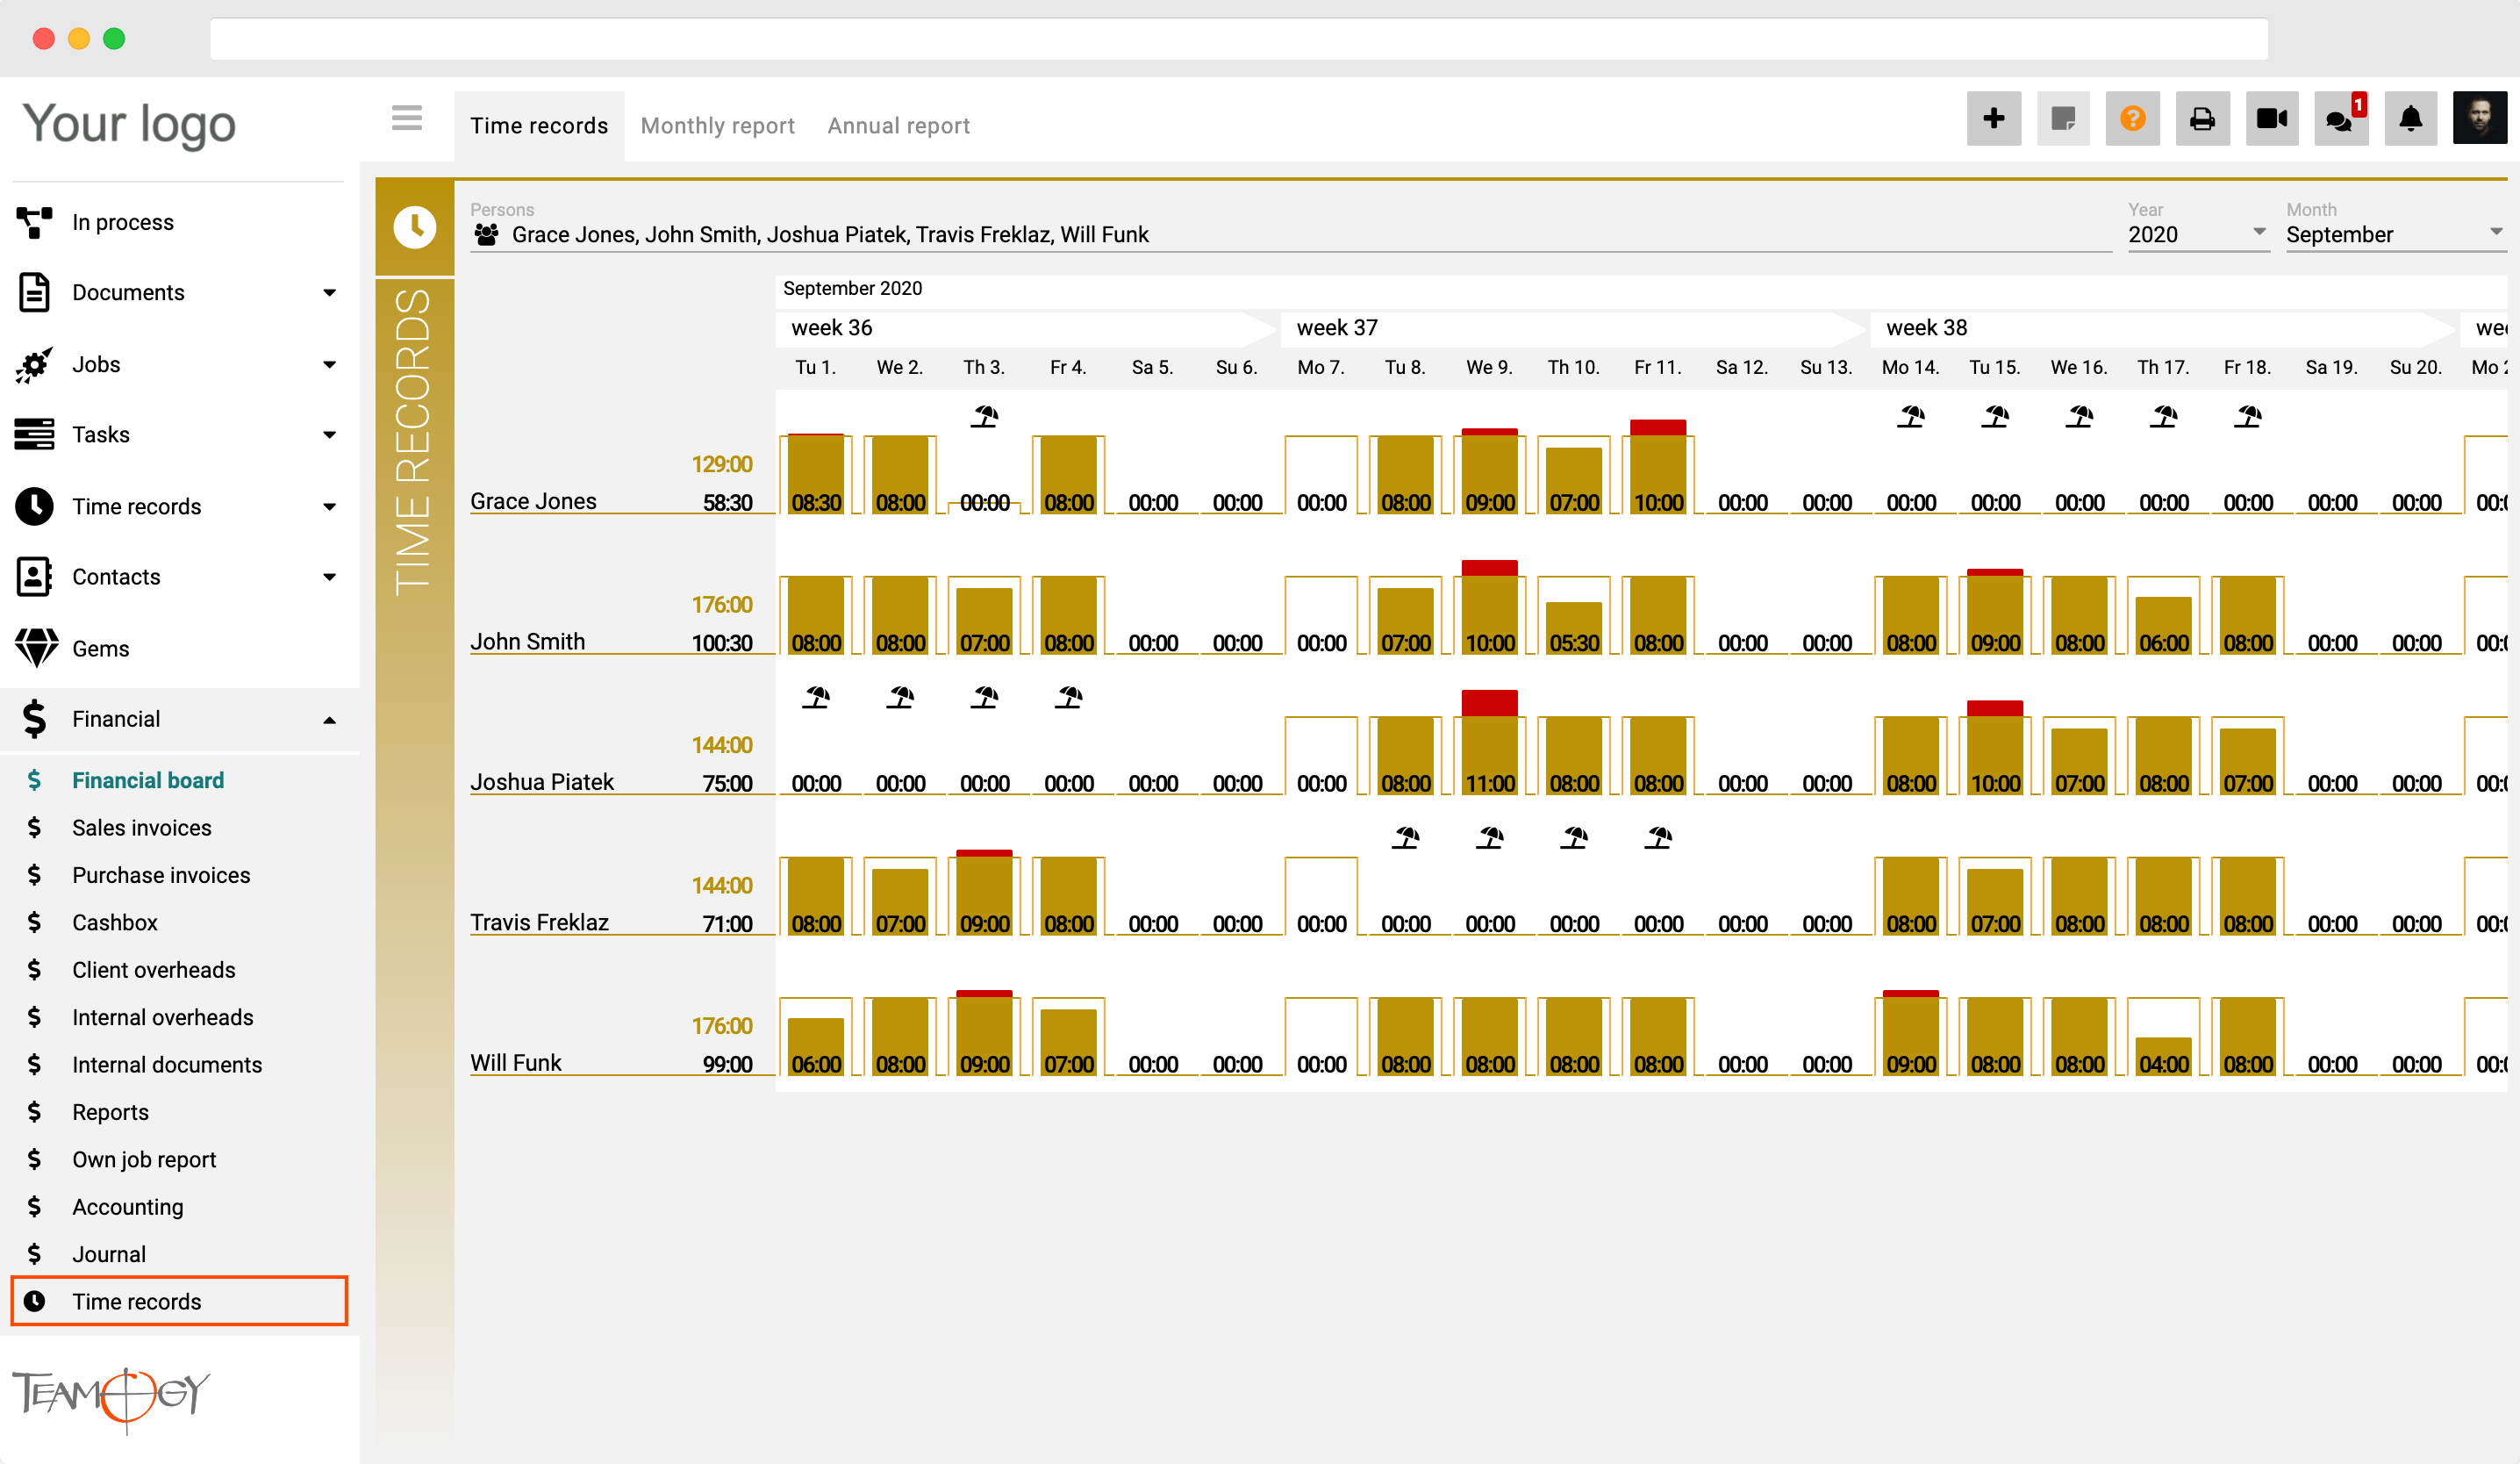Screen dimensions: 2520x1464
Task: Click Grace Jones vacation icon on Fr 18
Action: coord(2248,416)
